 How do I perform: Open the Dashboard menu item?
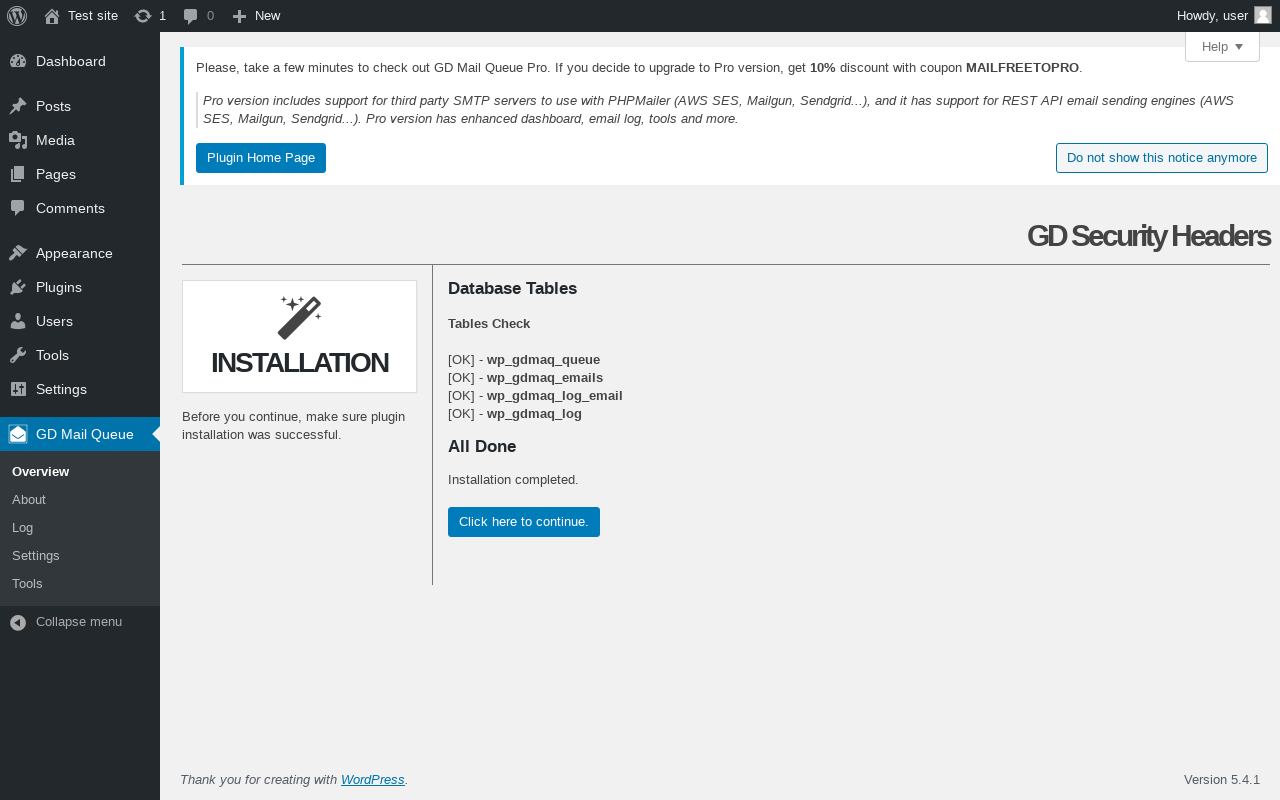pyautogui.click(x=80, y=61)
